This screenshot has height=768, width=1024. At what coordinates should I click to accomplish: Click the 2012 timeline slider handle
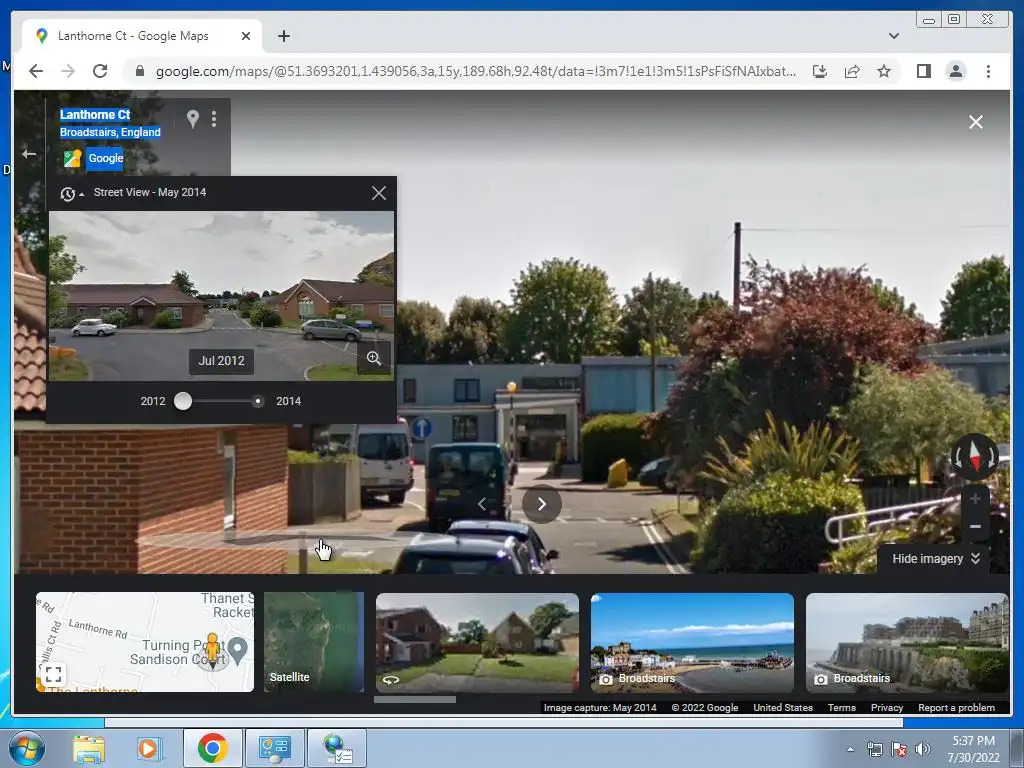[183, 401]
